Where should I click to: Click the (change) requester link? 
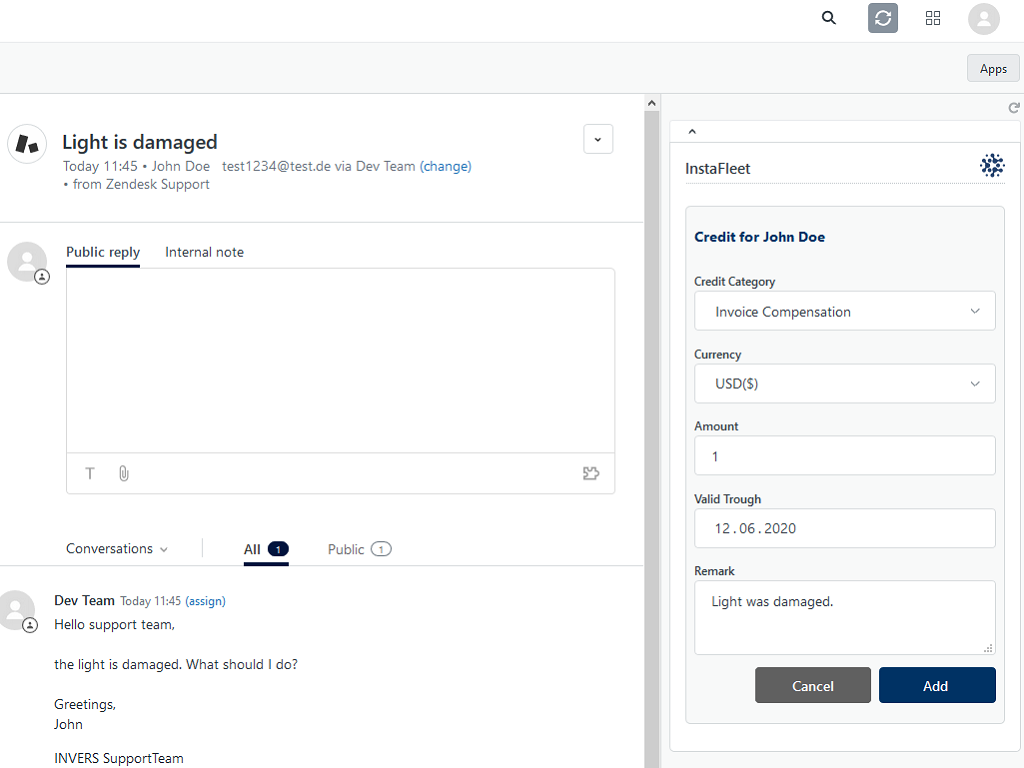pos(445,166)
